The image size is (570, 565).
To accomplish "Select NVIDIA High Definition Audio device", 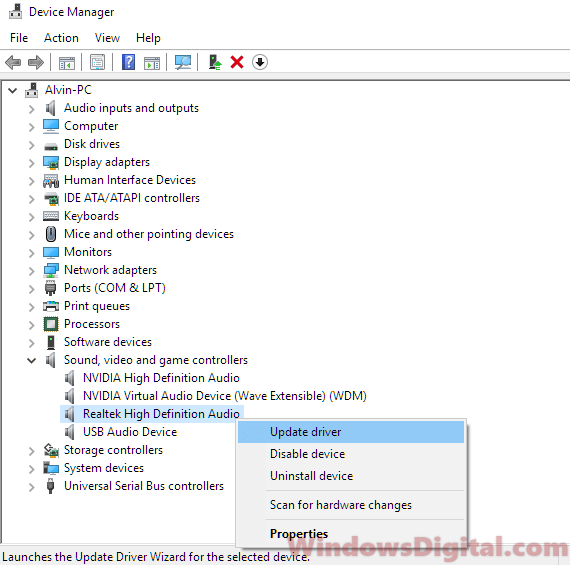I will point(161,378).
